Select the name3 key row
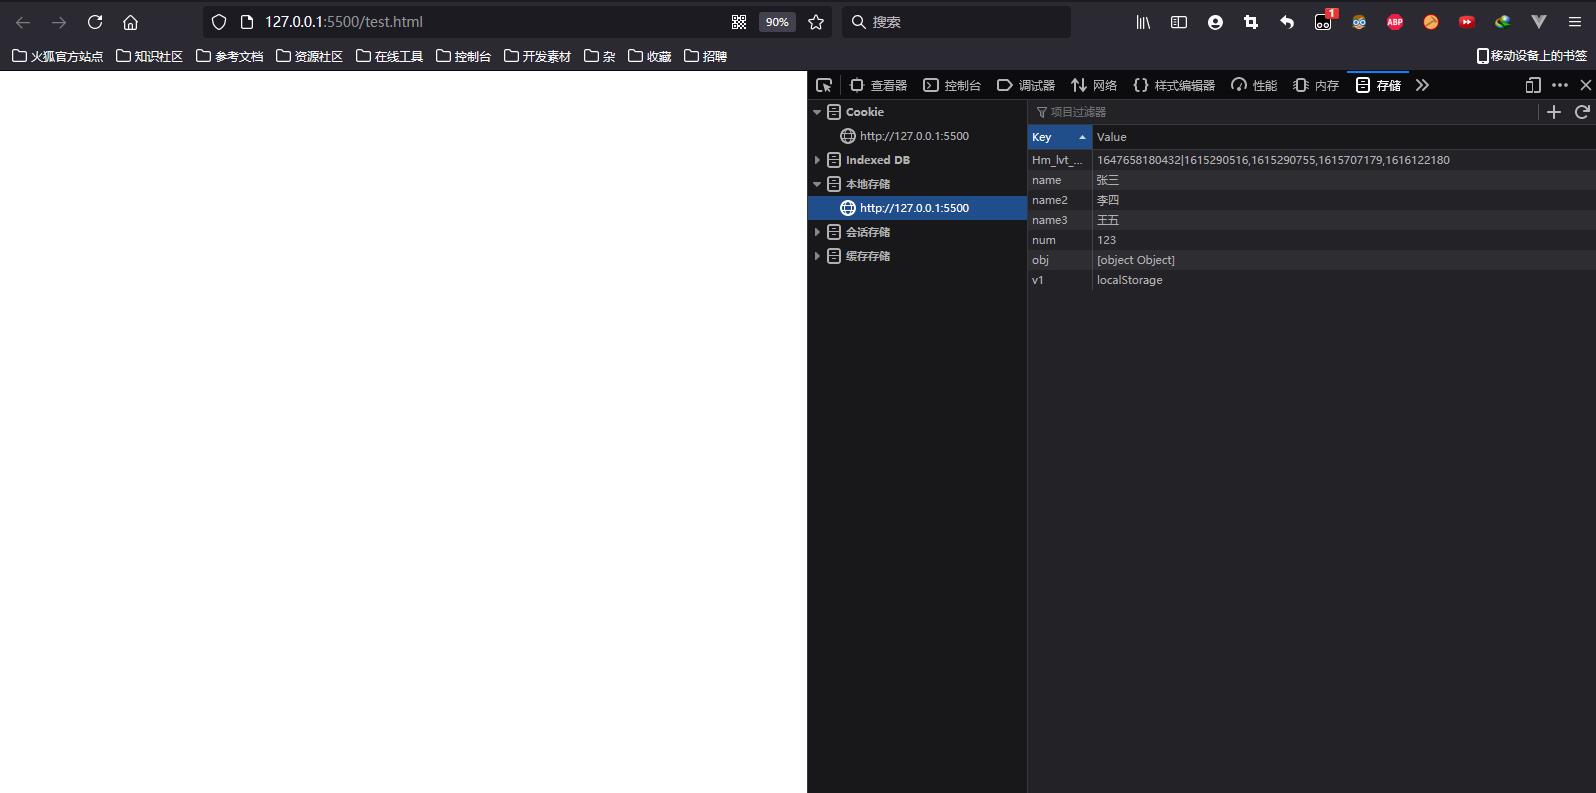Screen dimensions: 1596x793 point(1312,220)
